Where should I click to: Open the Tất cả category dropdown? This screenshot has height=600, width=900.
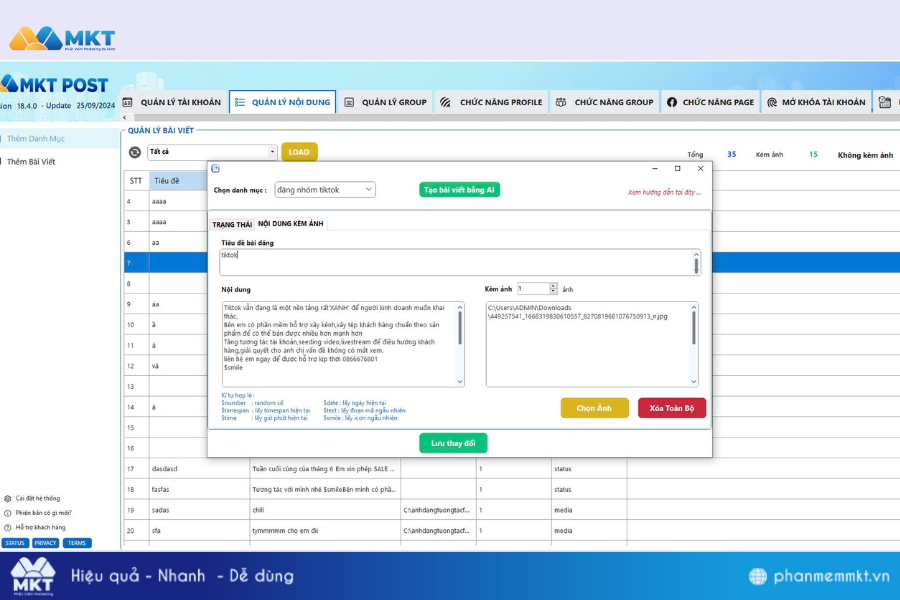point(212,152)
